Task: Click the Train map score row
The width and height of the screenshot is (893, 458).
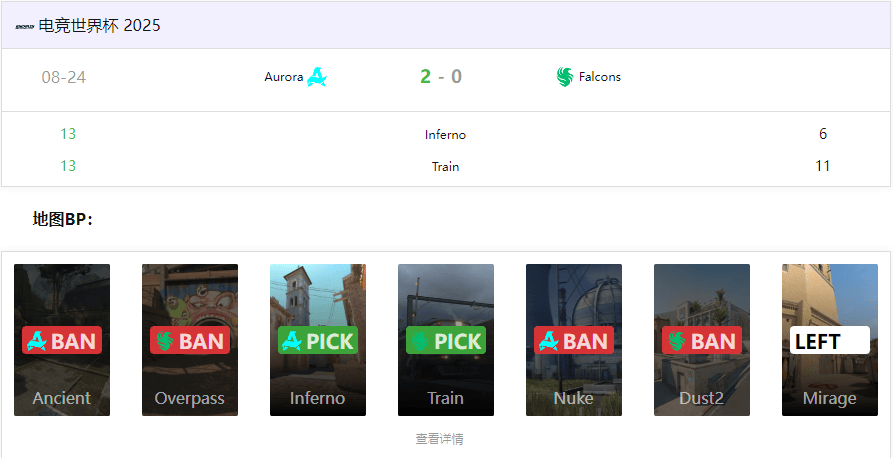Action: pos(445,166)
